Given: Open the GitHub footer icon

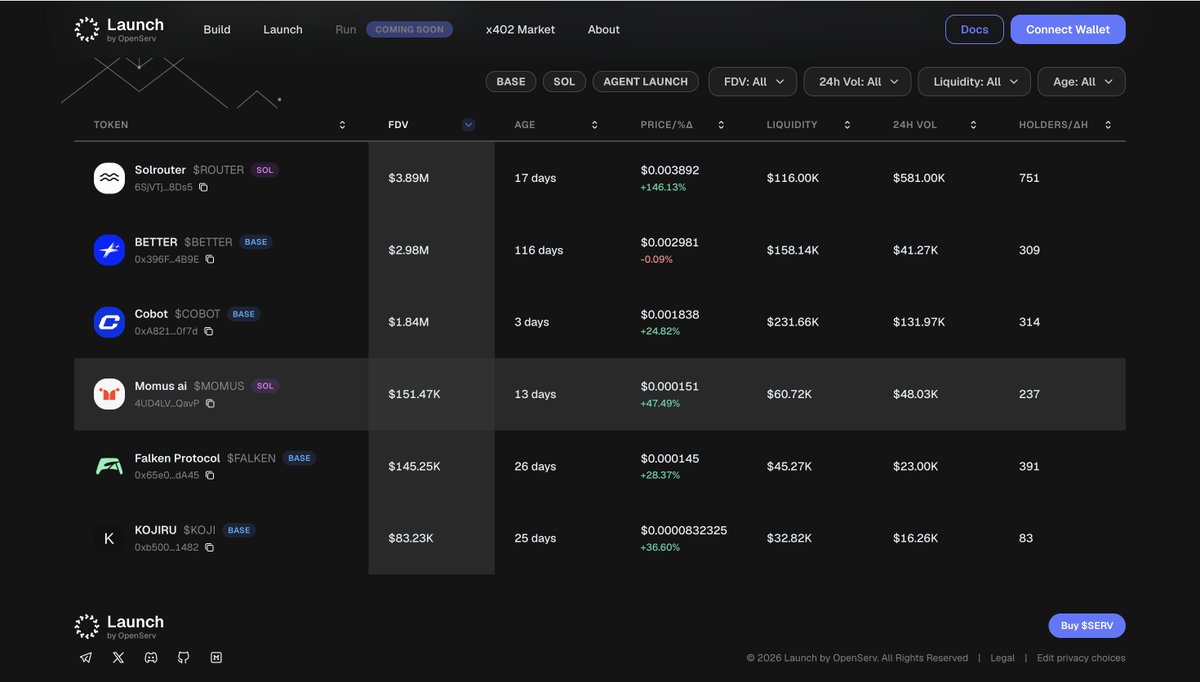Looking at the screenshot, I should pyautogui.click(x=184, y=657).
